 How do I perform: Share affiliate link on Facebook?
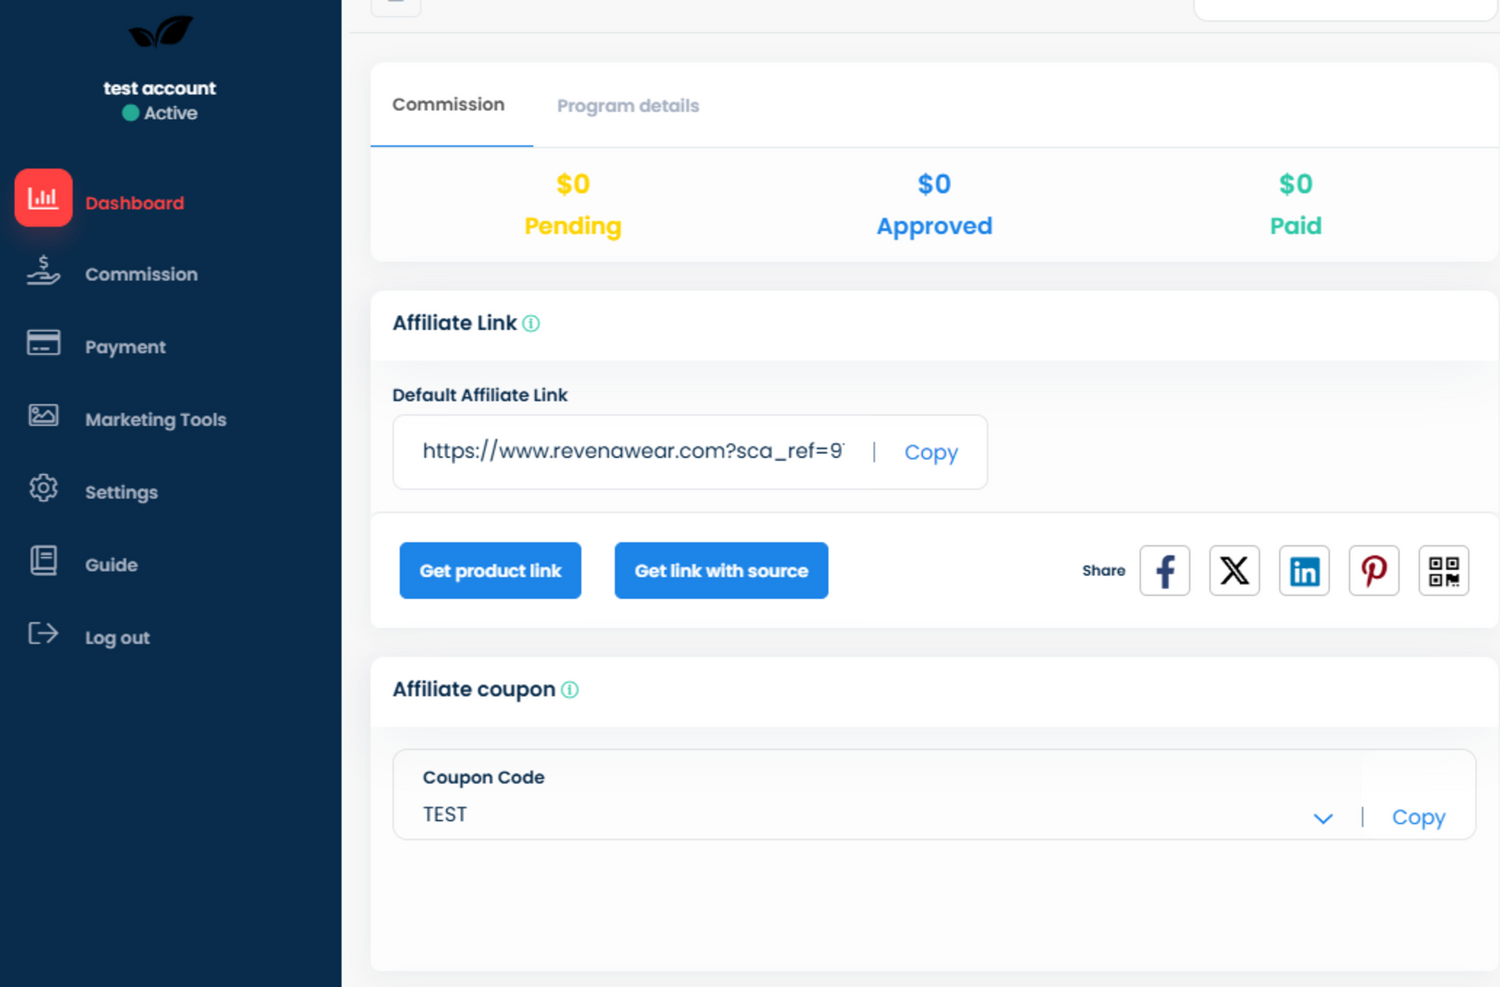click(x=1164, y=571)
